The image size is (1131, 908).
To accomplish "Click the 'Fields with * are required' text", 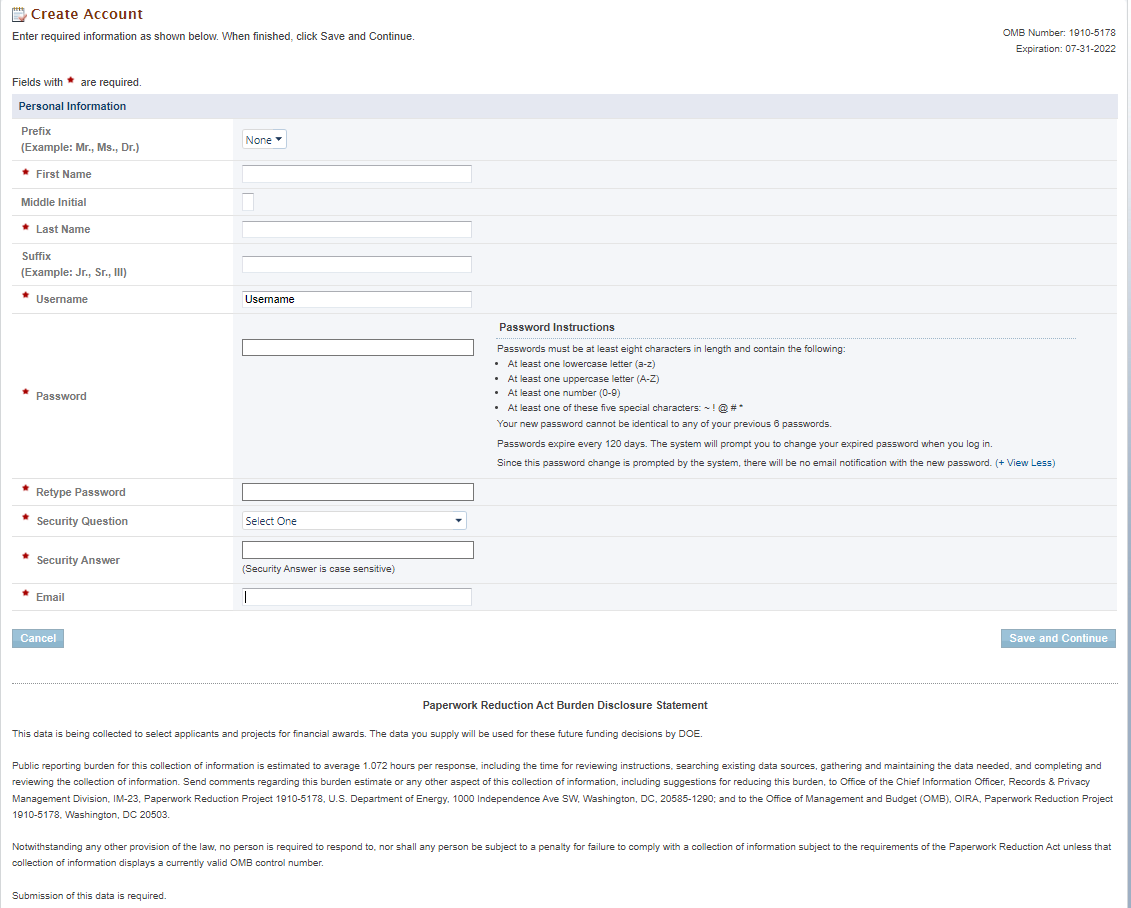I will (x=77, y=82).
